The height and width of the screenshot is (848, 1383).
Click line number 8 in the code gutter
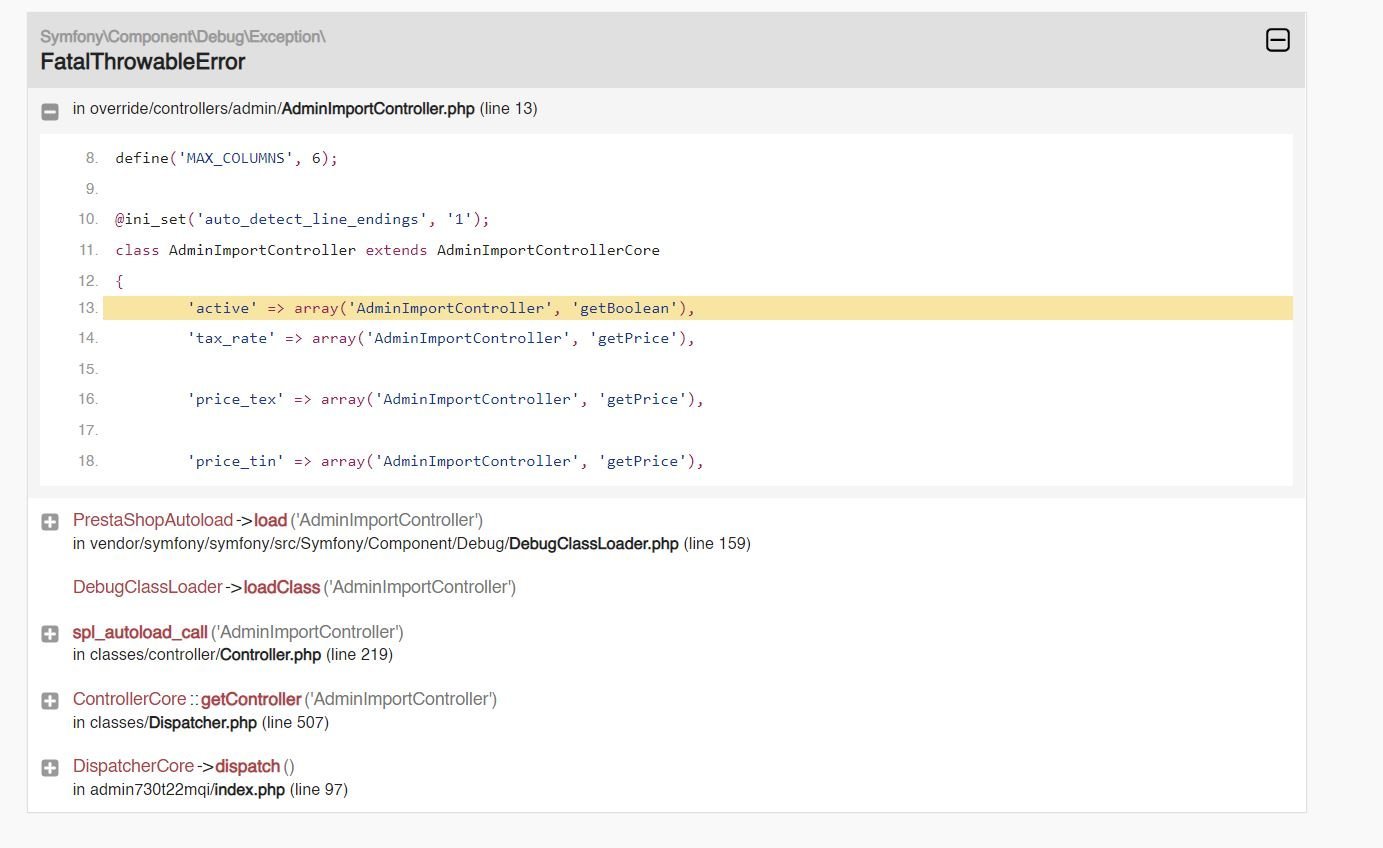point(92,158)
